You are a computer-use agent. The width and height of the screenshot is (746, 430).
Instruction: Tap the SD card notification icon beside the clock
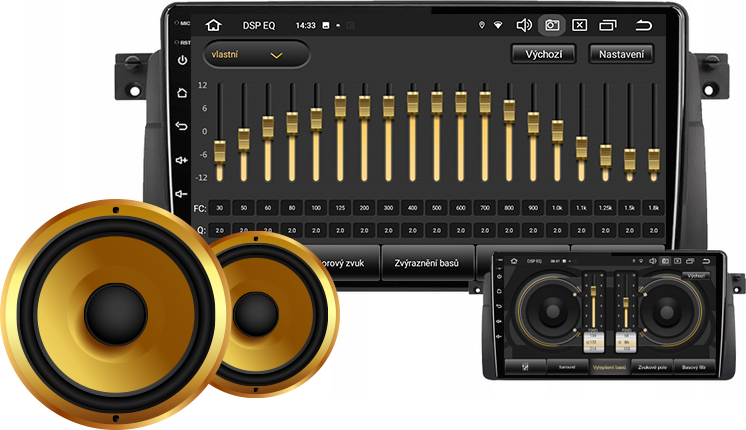point(326,25)
